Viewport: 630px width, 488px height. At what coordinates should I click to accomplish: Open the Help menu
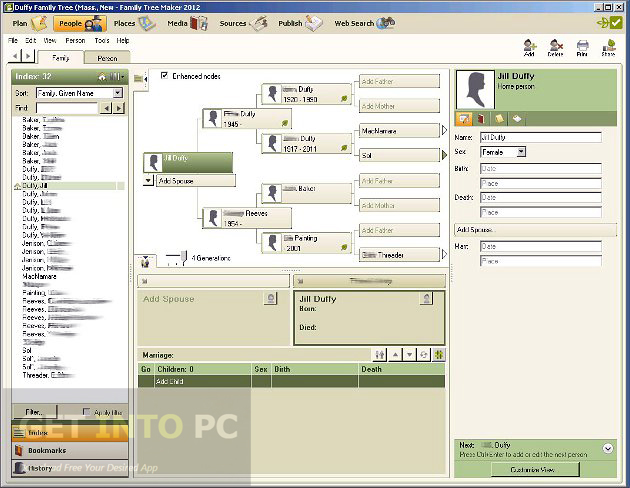(123, 41)
